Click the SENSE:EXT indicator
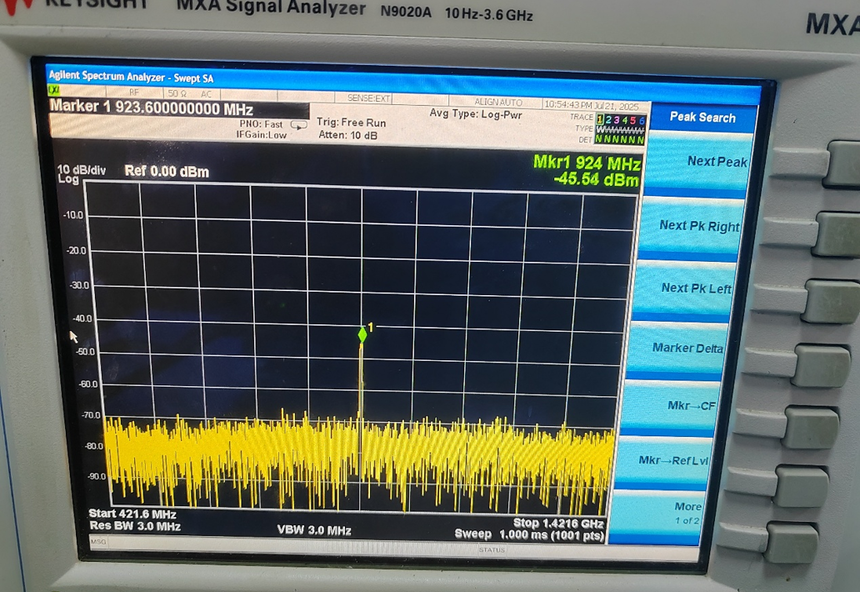The width and height of the screenshot is (860, 592). coord(369,98)
